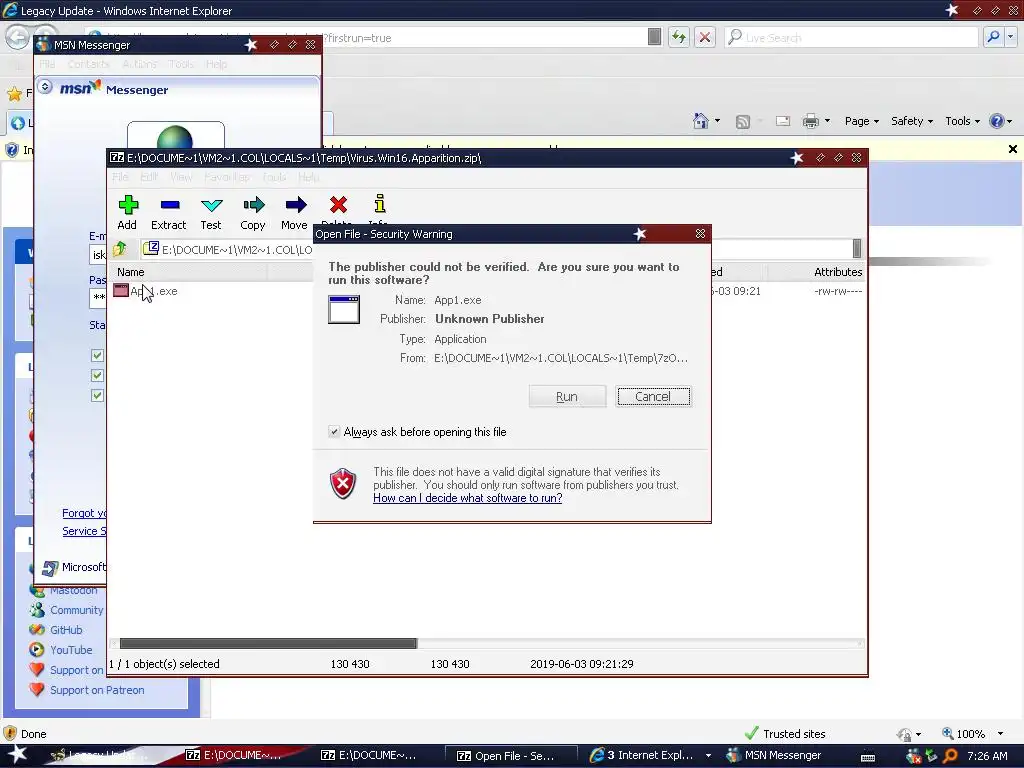Image resolution: width=1024 pixels, height=768 pixels.
Task: Click the Run button
Action: click(567, 396)
